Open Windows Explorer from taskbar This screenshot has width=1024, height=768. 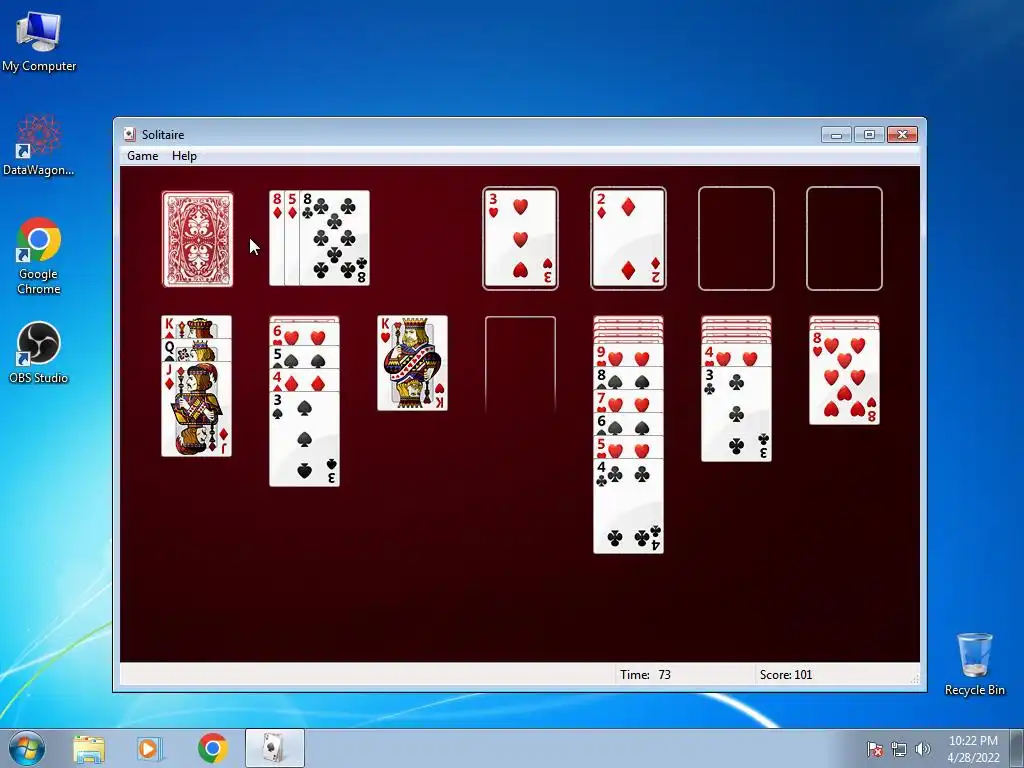click(x=89, y=748)
